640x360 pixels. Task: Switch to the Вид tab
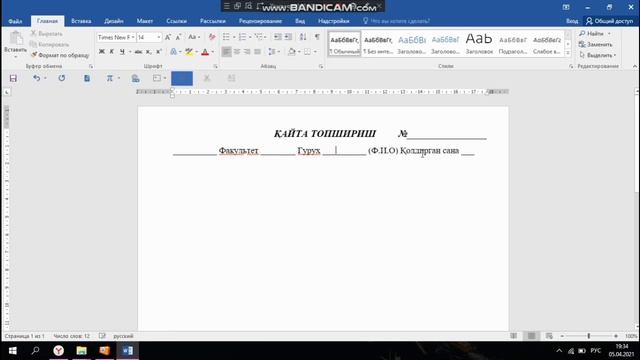[300, 21]
